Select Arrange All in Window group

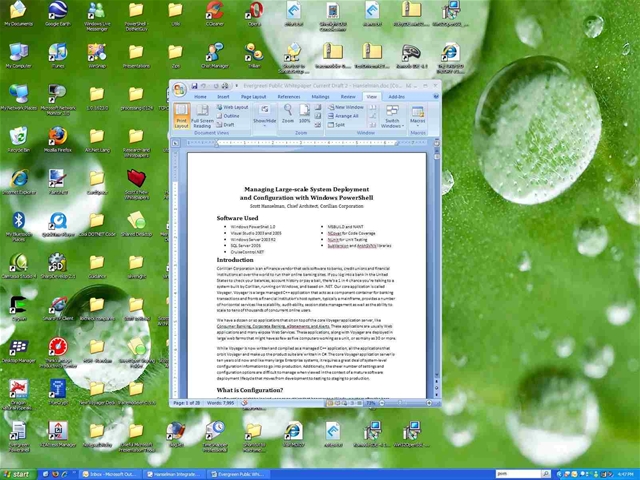coord(343,116)
